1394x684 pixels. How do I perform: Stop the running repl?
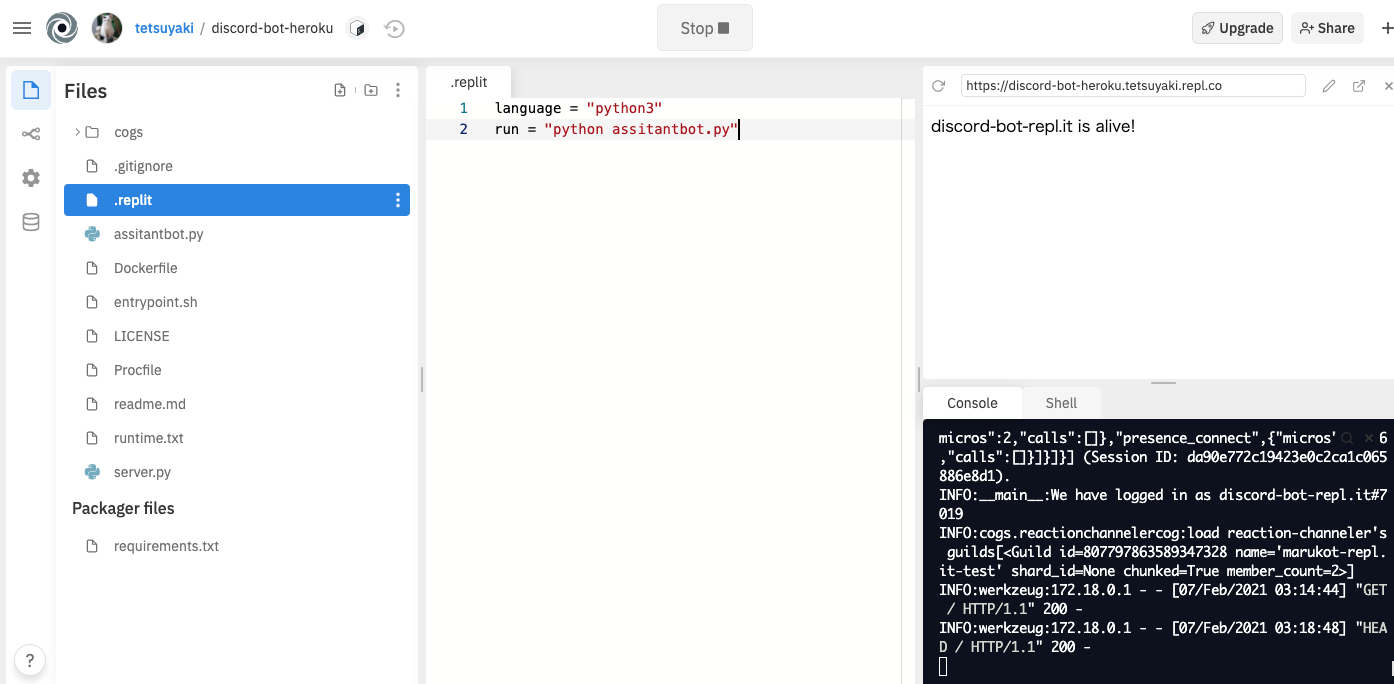[705, 28]
